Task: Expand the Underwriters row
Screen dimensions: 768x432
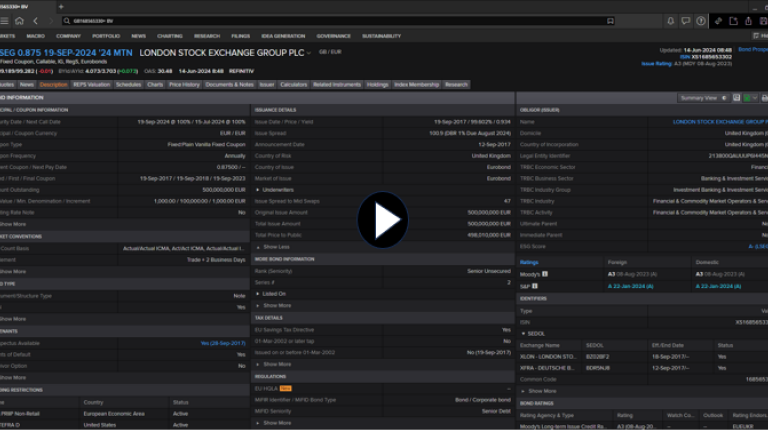Action: tap(280, 189)
